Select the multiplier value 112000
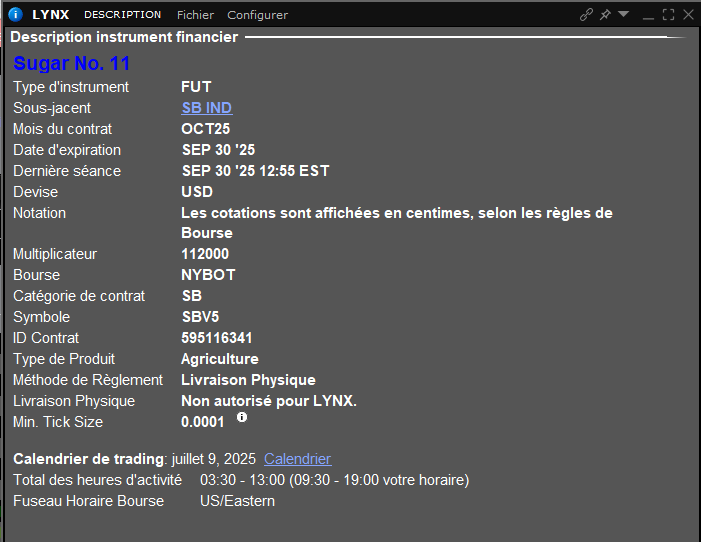The image size is (701, 542). (205, 254)
